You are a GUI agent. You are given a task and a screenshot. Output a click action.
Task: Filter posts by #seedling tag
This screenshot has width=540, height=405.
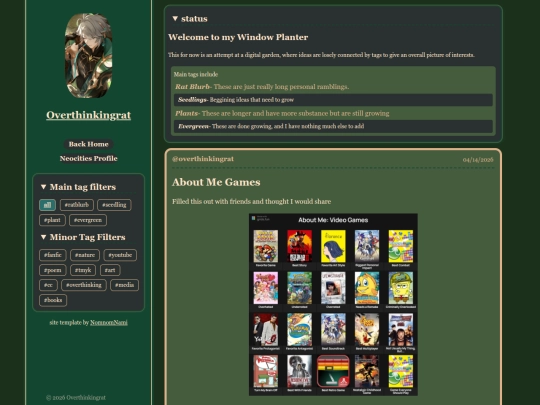(114, 205)
